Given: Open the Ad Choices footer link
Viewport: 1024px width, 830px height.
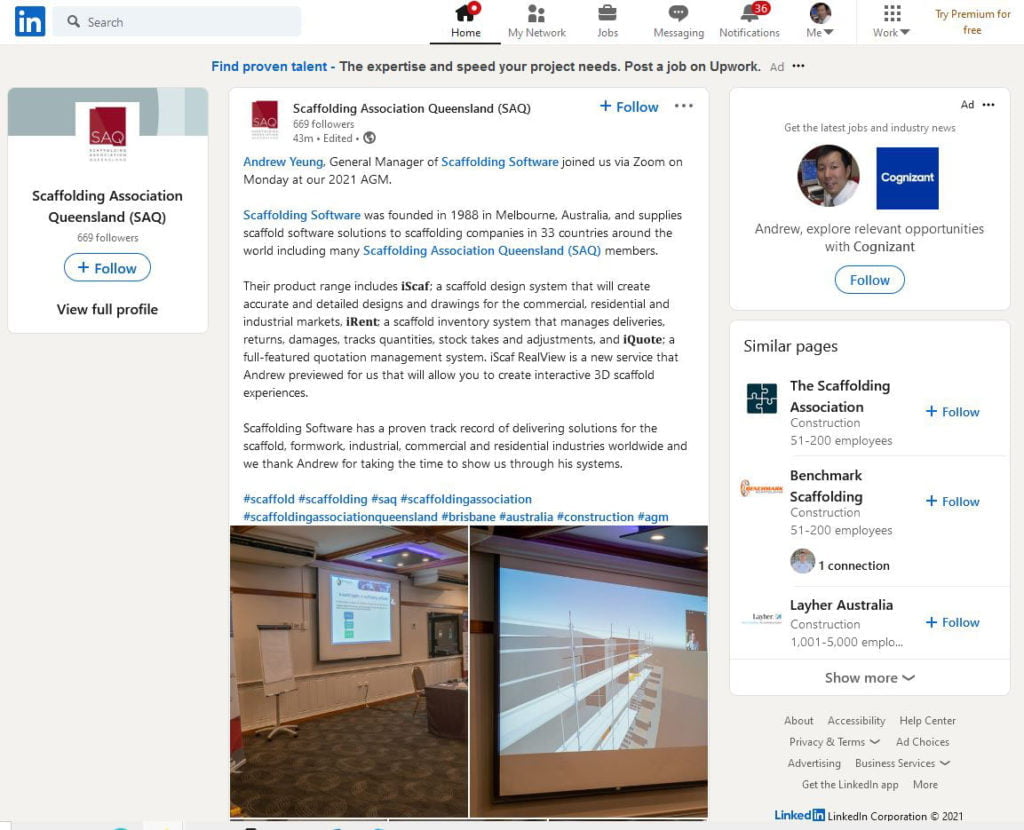Looking at the screenshot, I should pyautogui.click(x=922, y=742).
